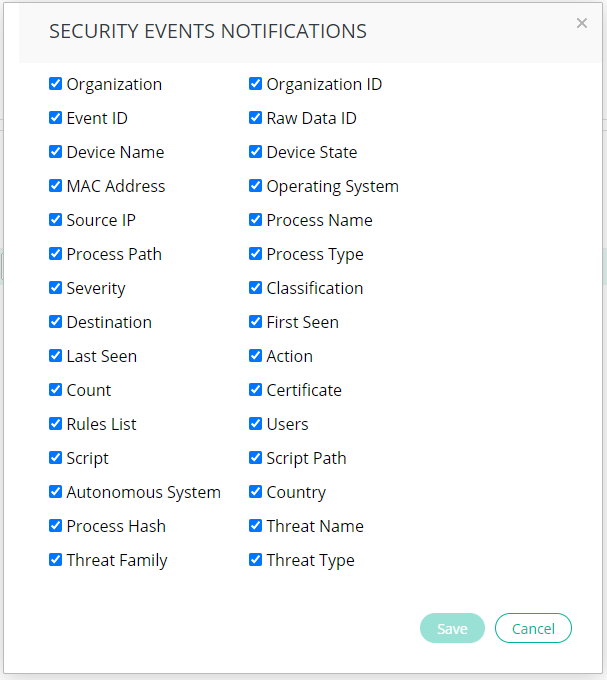This screenshot has height=680, width=607.
Task: Toggle the Destination checkbox
Action: [x=56, y=322]
